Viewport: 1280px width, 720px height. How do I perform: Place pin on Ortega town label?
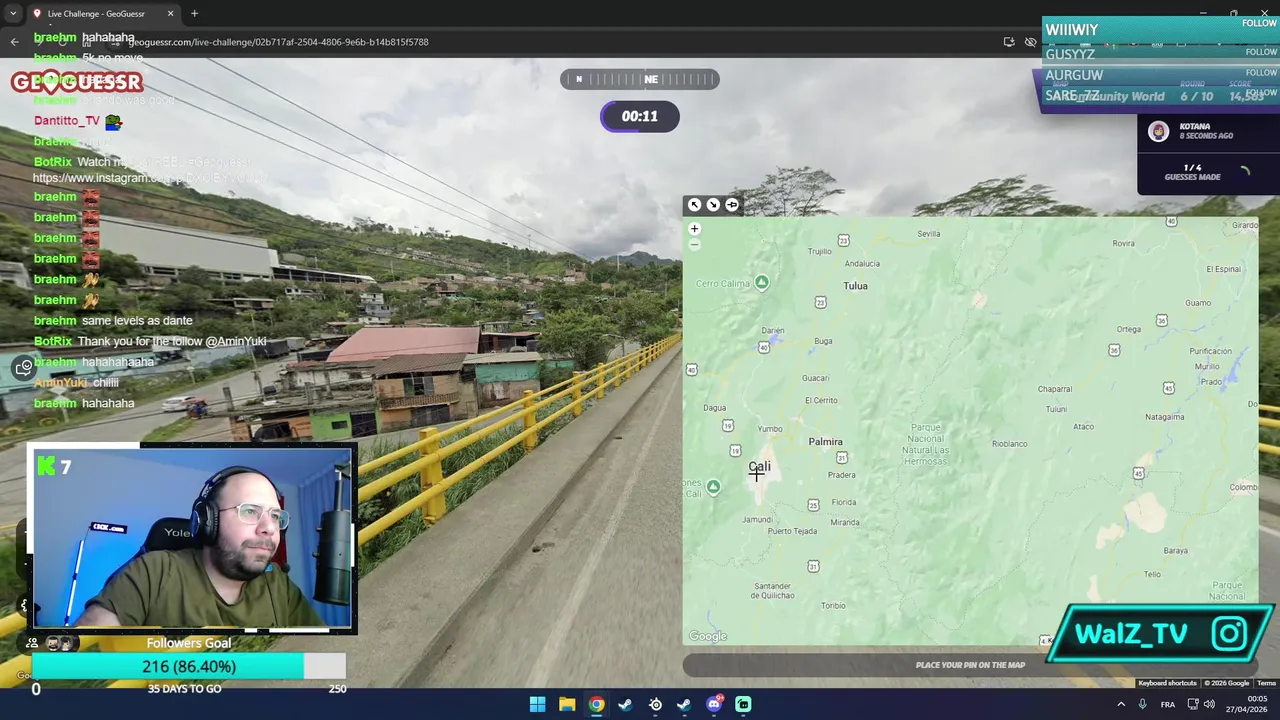(x=1129, y=329)
